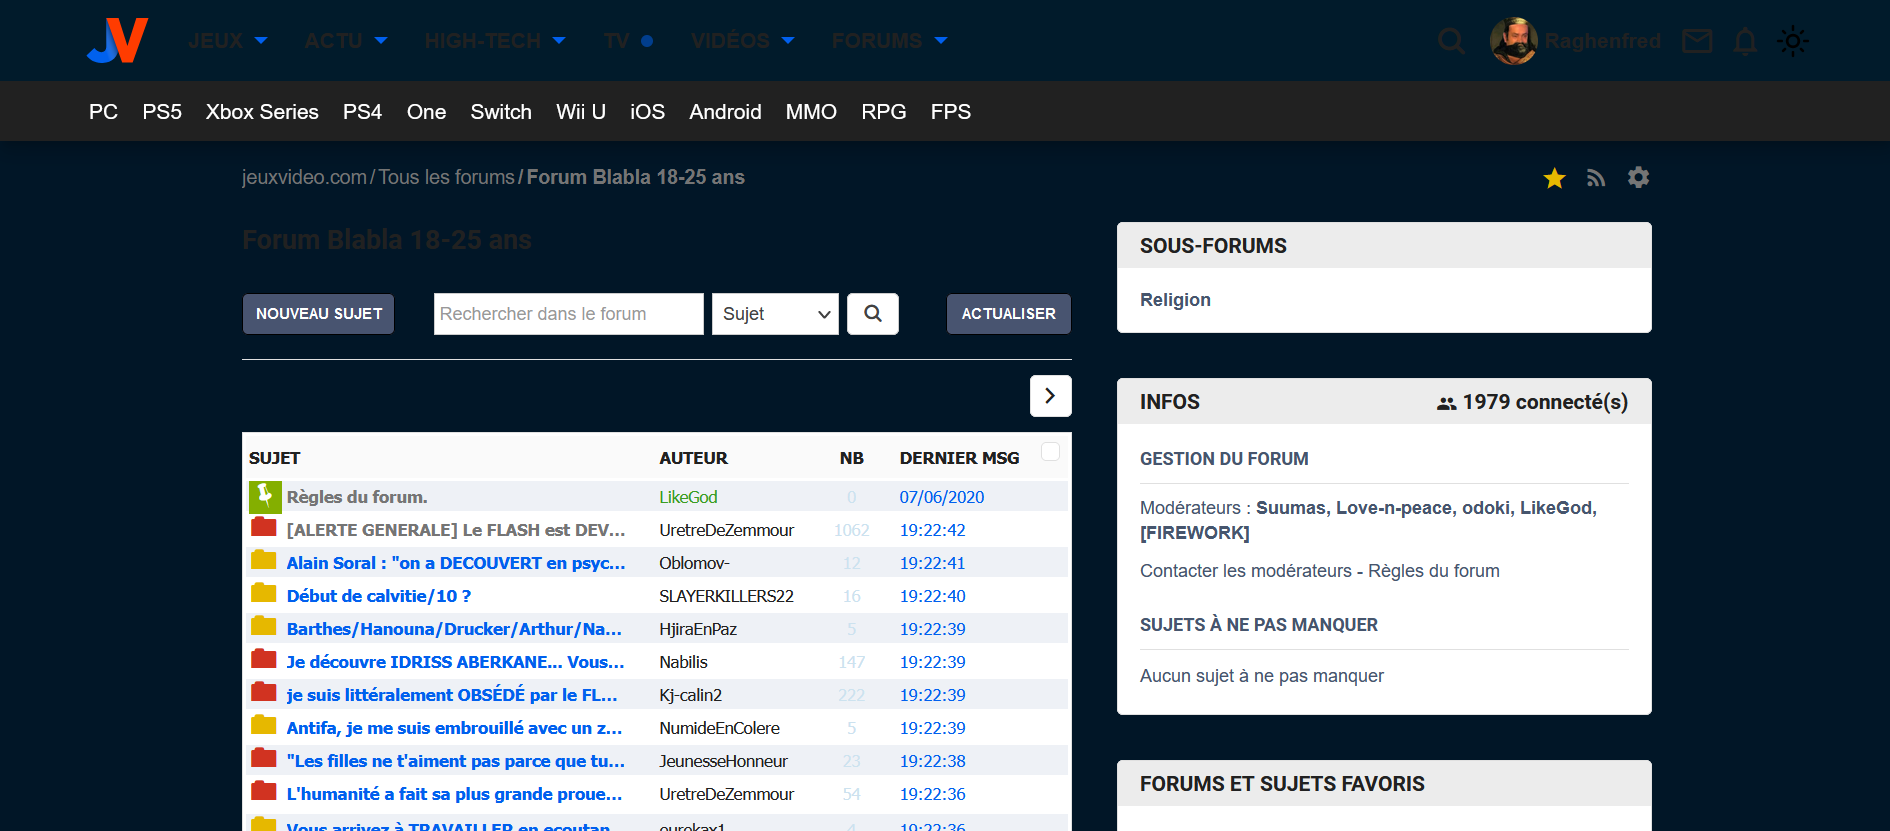Open the site search magnifier icon
The width and height of the screenshot is (1890, 831).
(1451, 41)
